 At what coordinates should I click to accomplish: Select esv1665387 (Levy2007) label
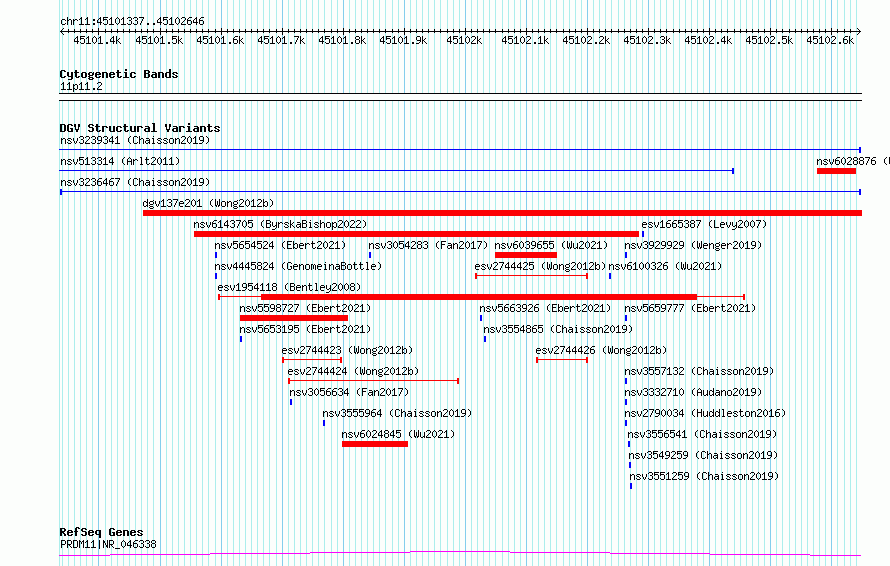704,224
